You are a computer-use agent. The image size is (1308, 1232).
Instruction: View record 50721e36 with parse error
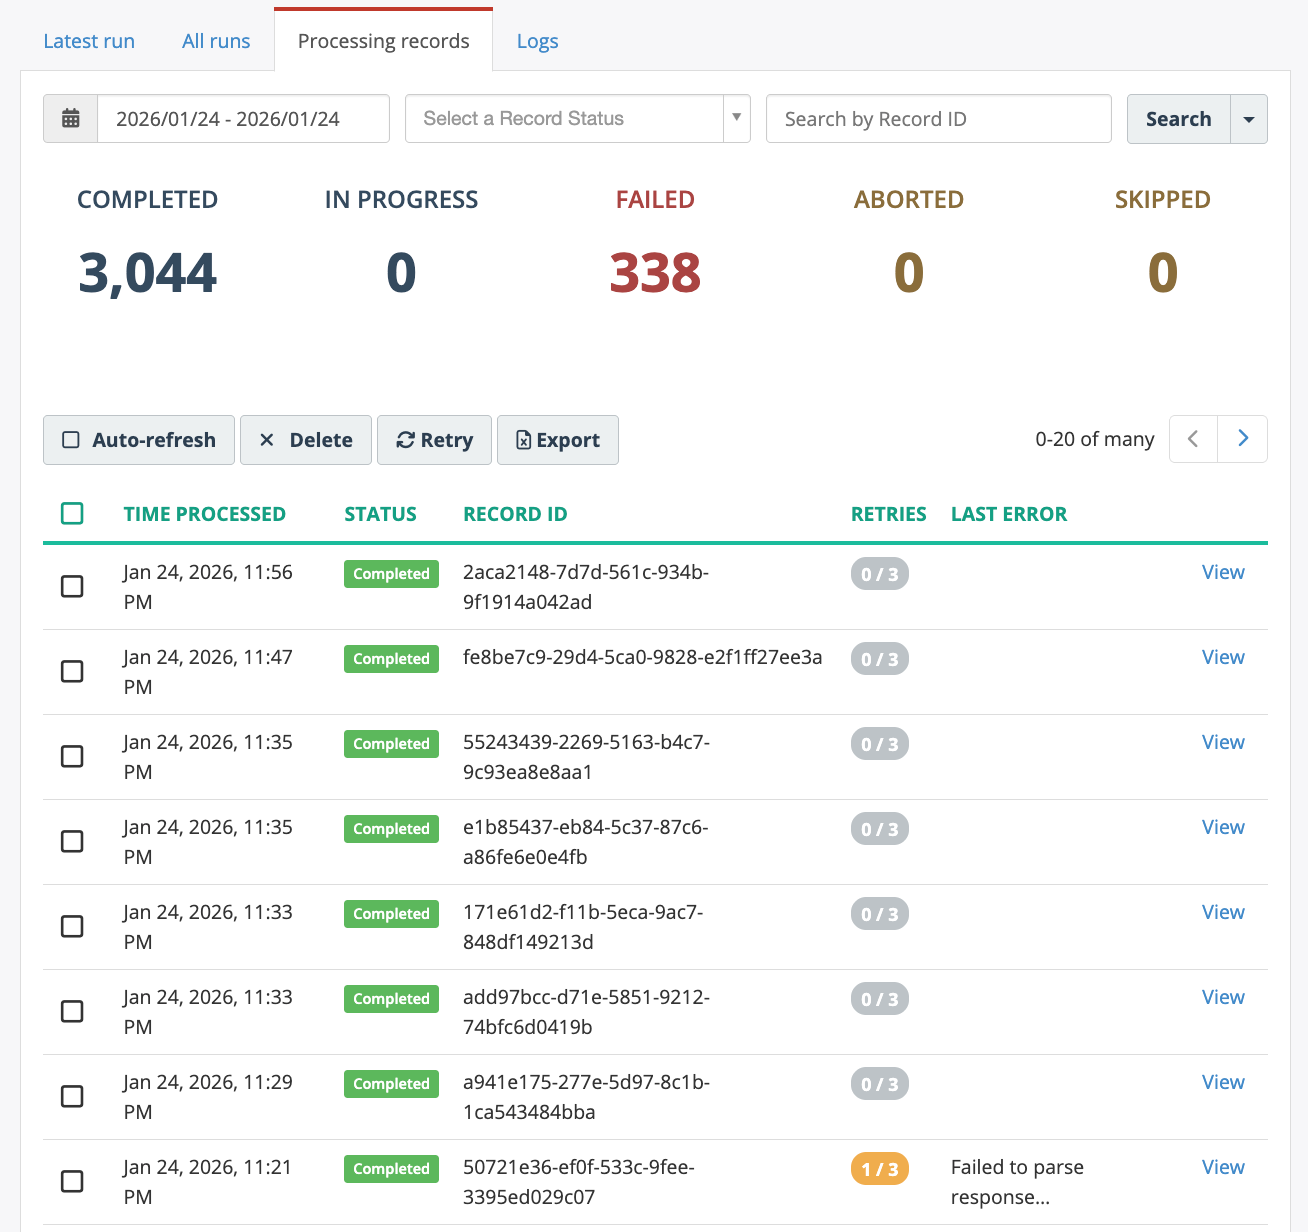1222,1167
